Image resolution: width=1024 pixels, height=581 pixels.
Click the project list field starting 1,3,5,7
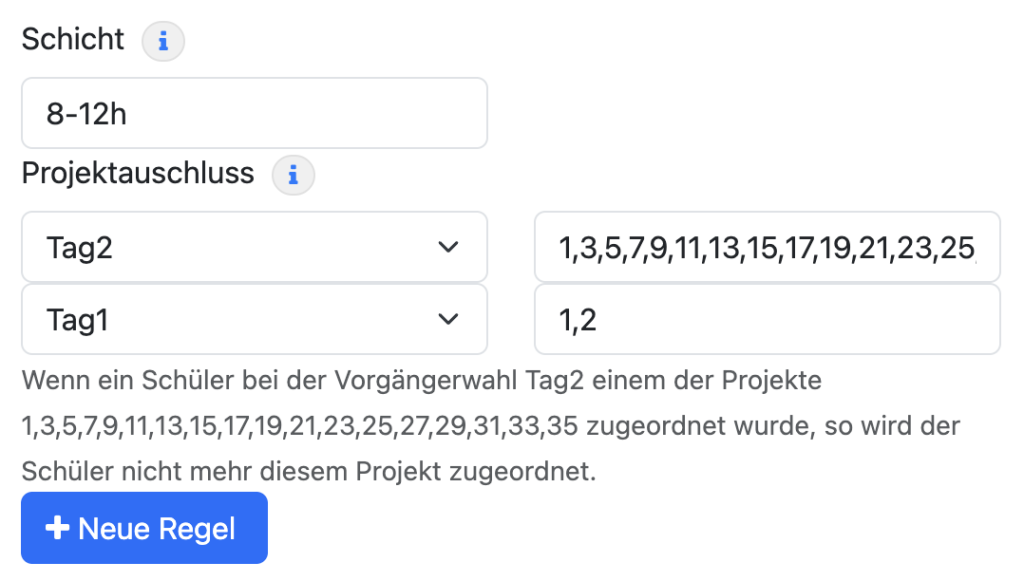click(767, 247)
